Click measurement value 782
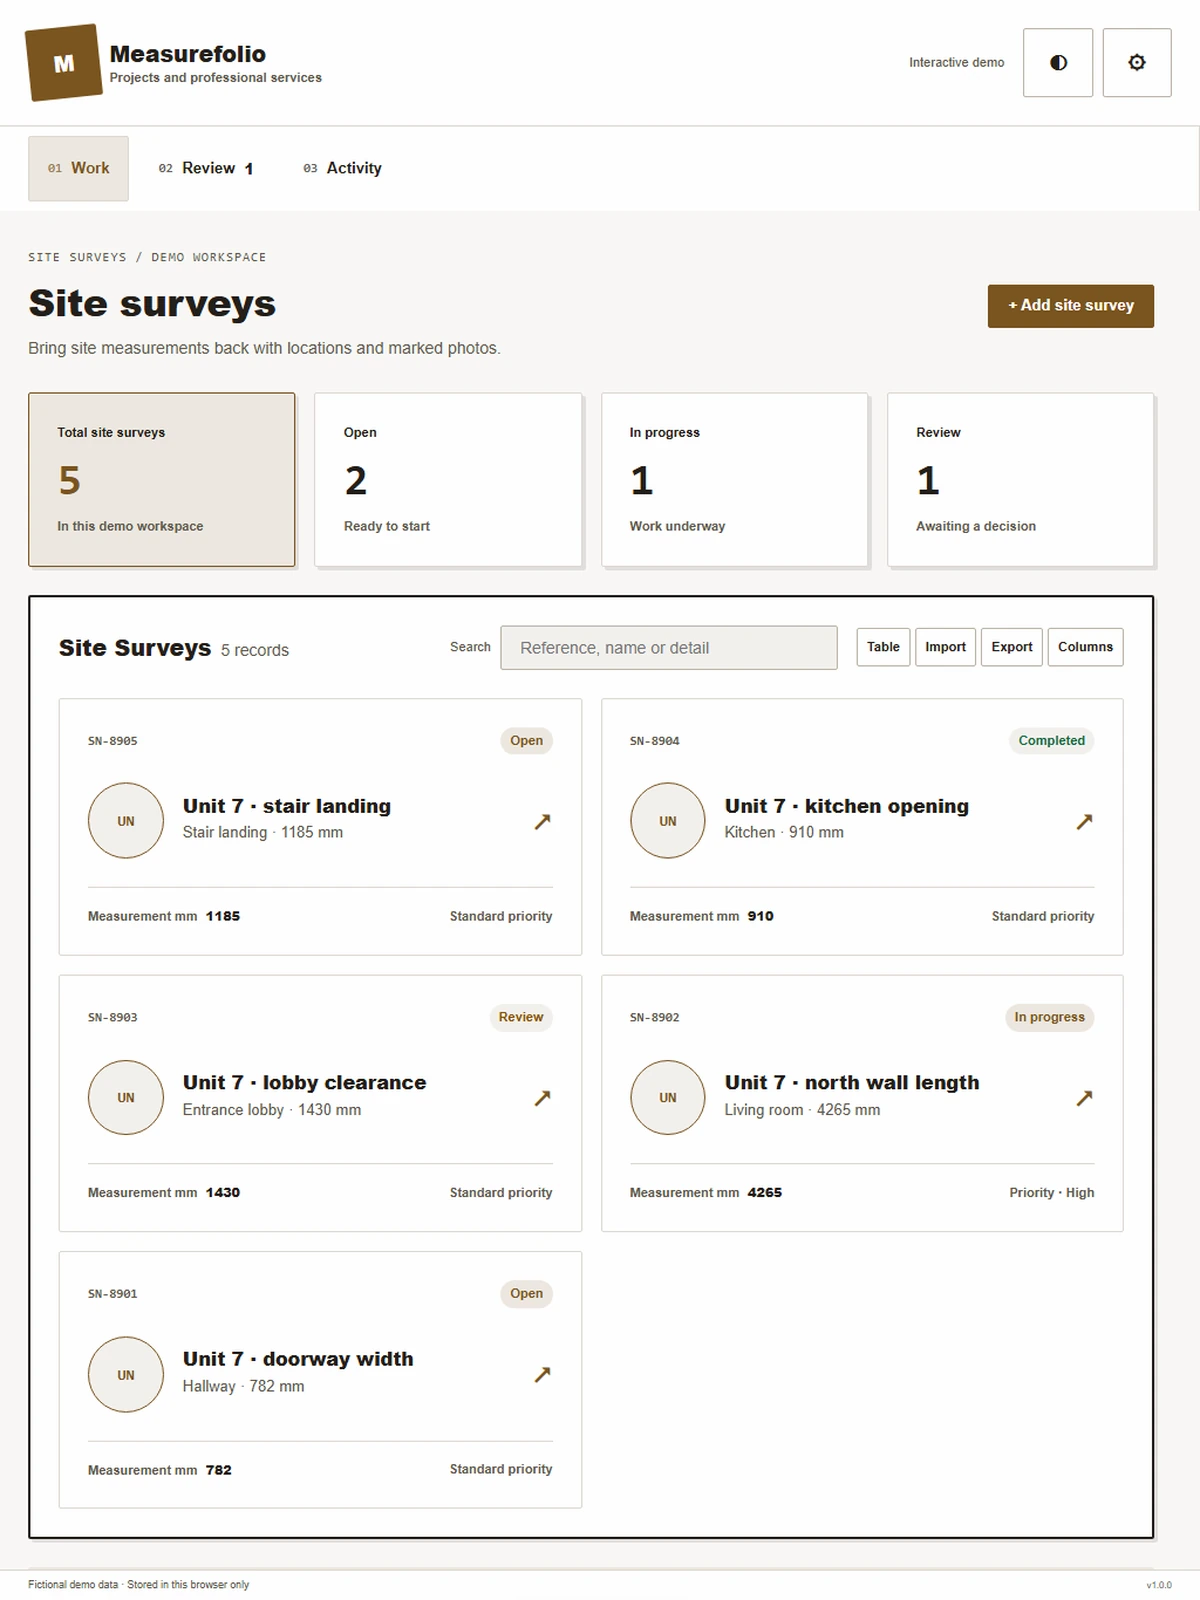1200x1600 pixels. point(219,1470)
